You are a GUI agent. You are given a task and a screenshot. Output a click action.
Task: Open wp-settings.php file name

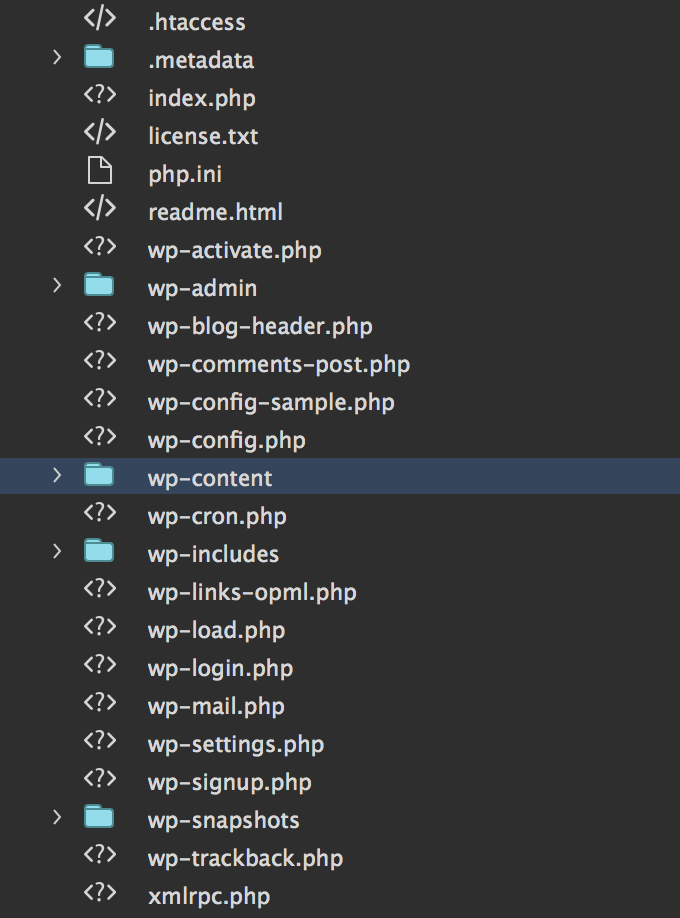[x=235, y=745]
